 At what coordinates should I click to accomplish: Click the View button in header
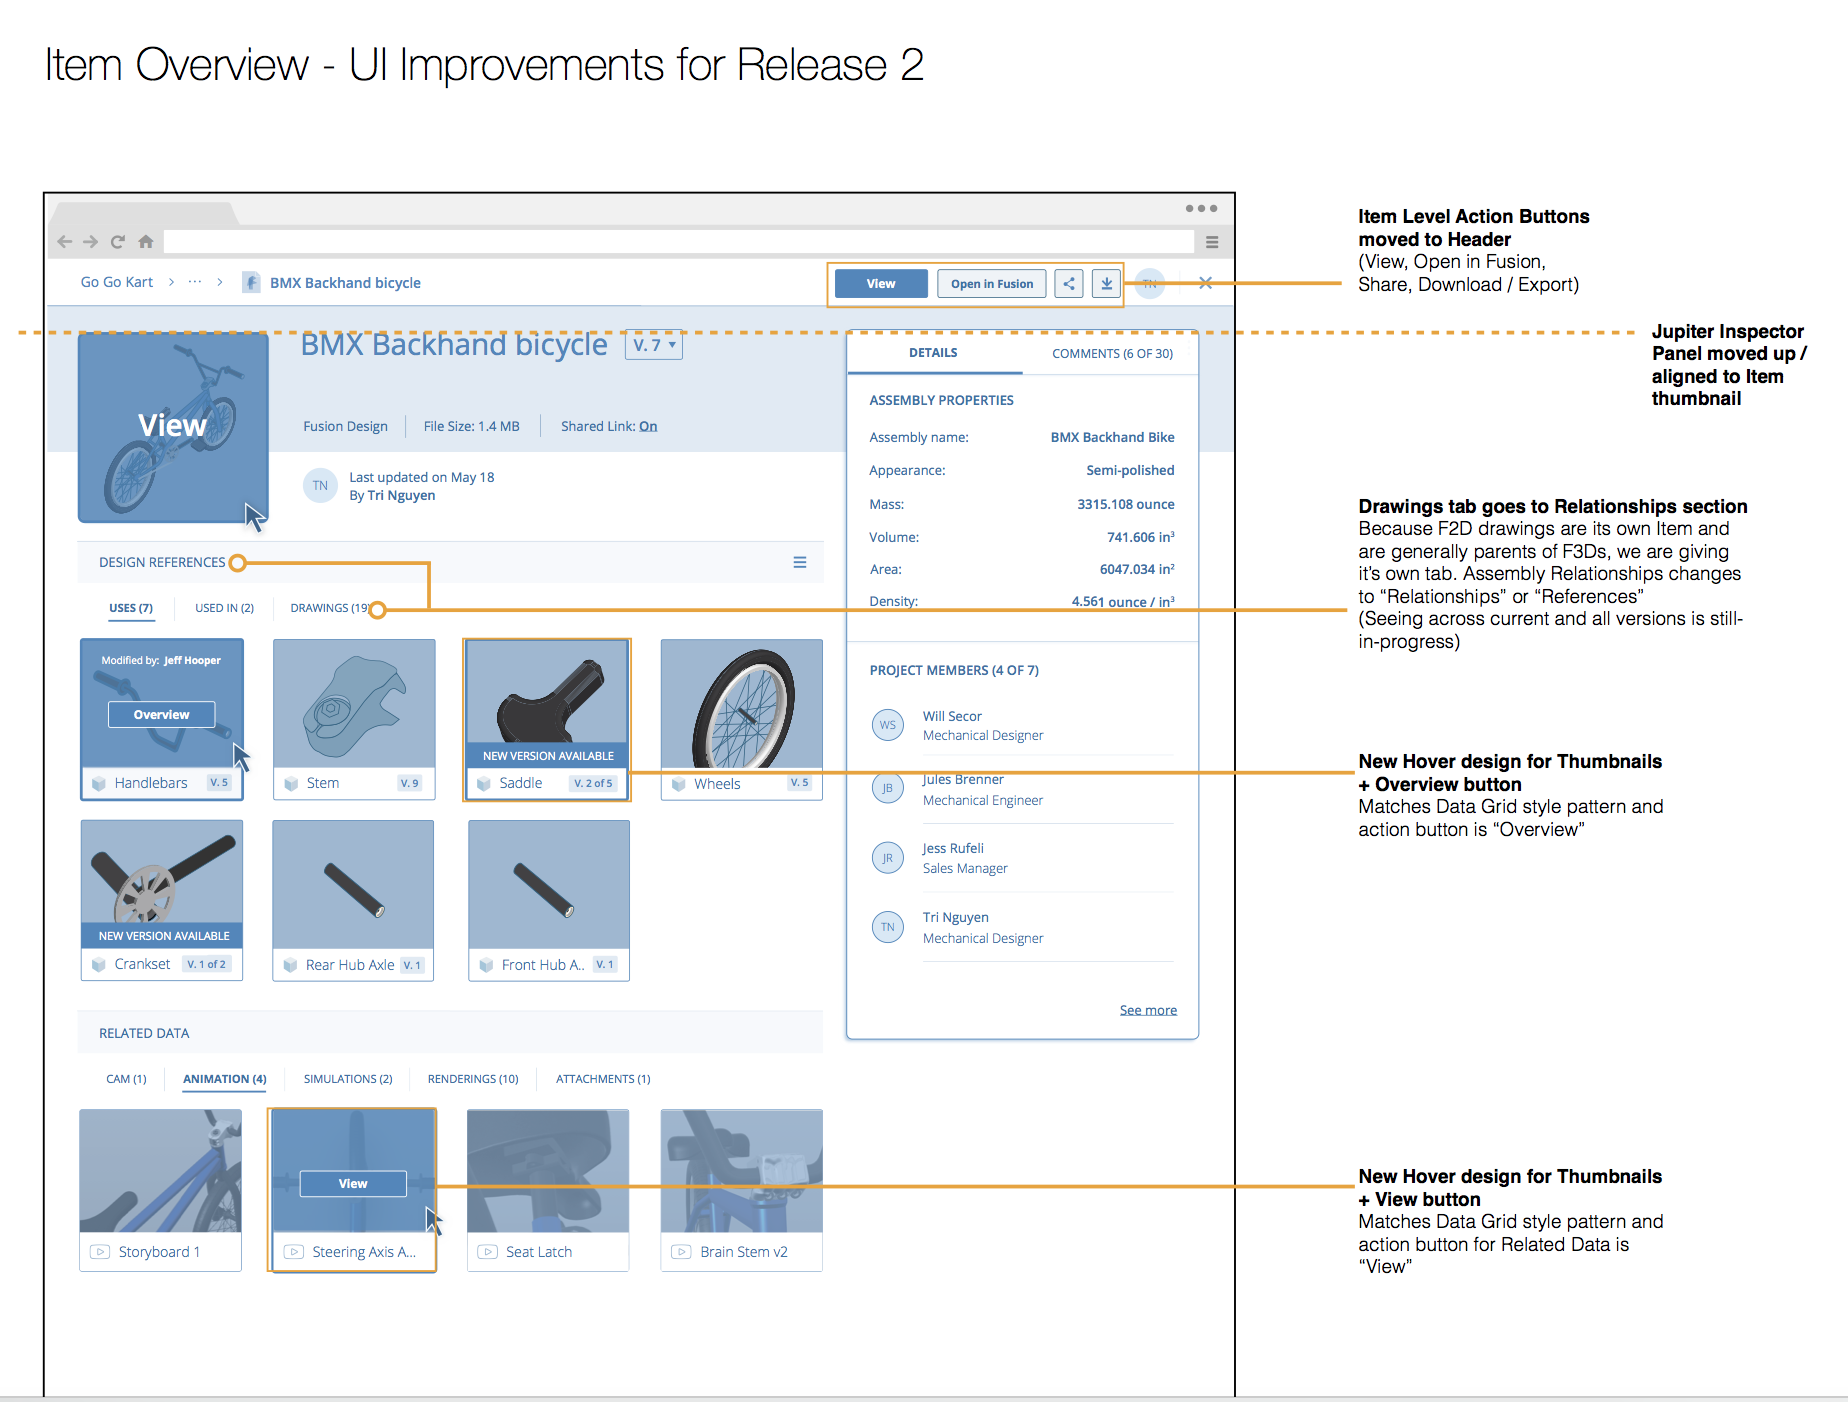[881, 284]
